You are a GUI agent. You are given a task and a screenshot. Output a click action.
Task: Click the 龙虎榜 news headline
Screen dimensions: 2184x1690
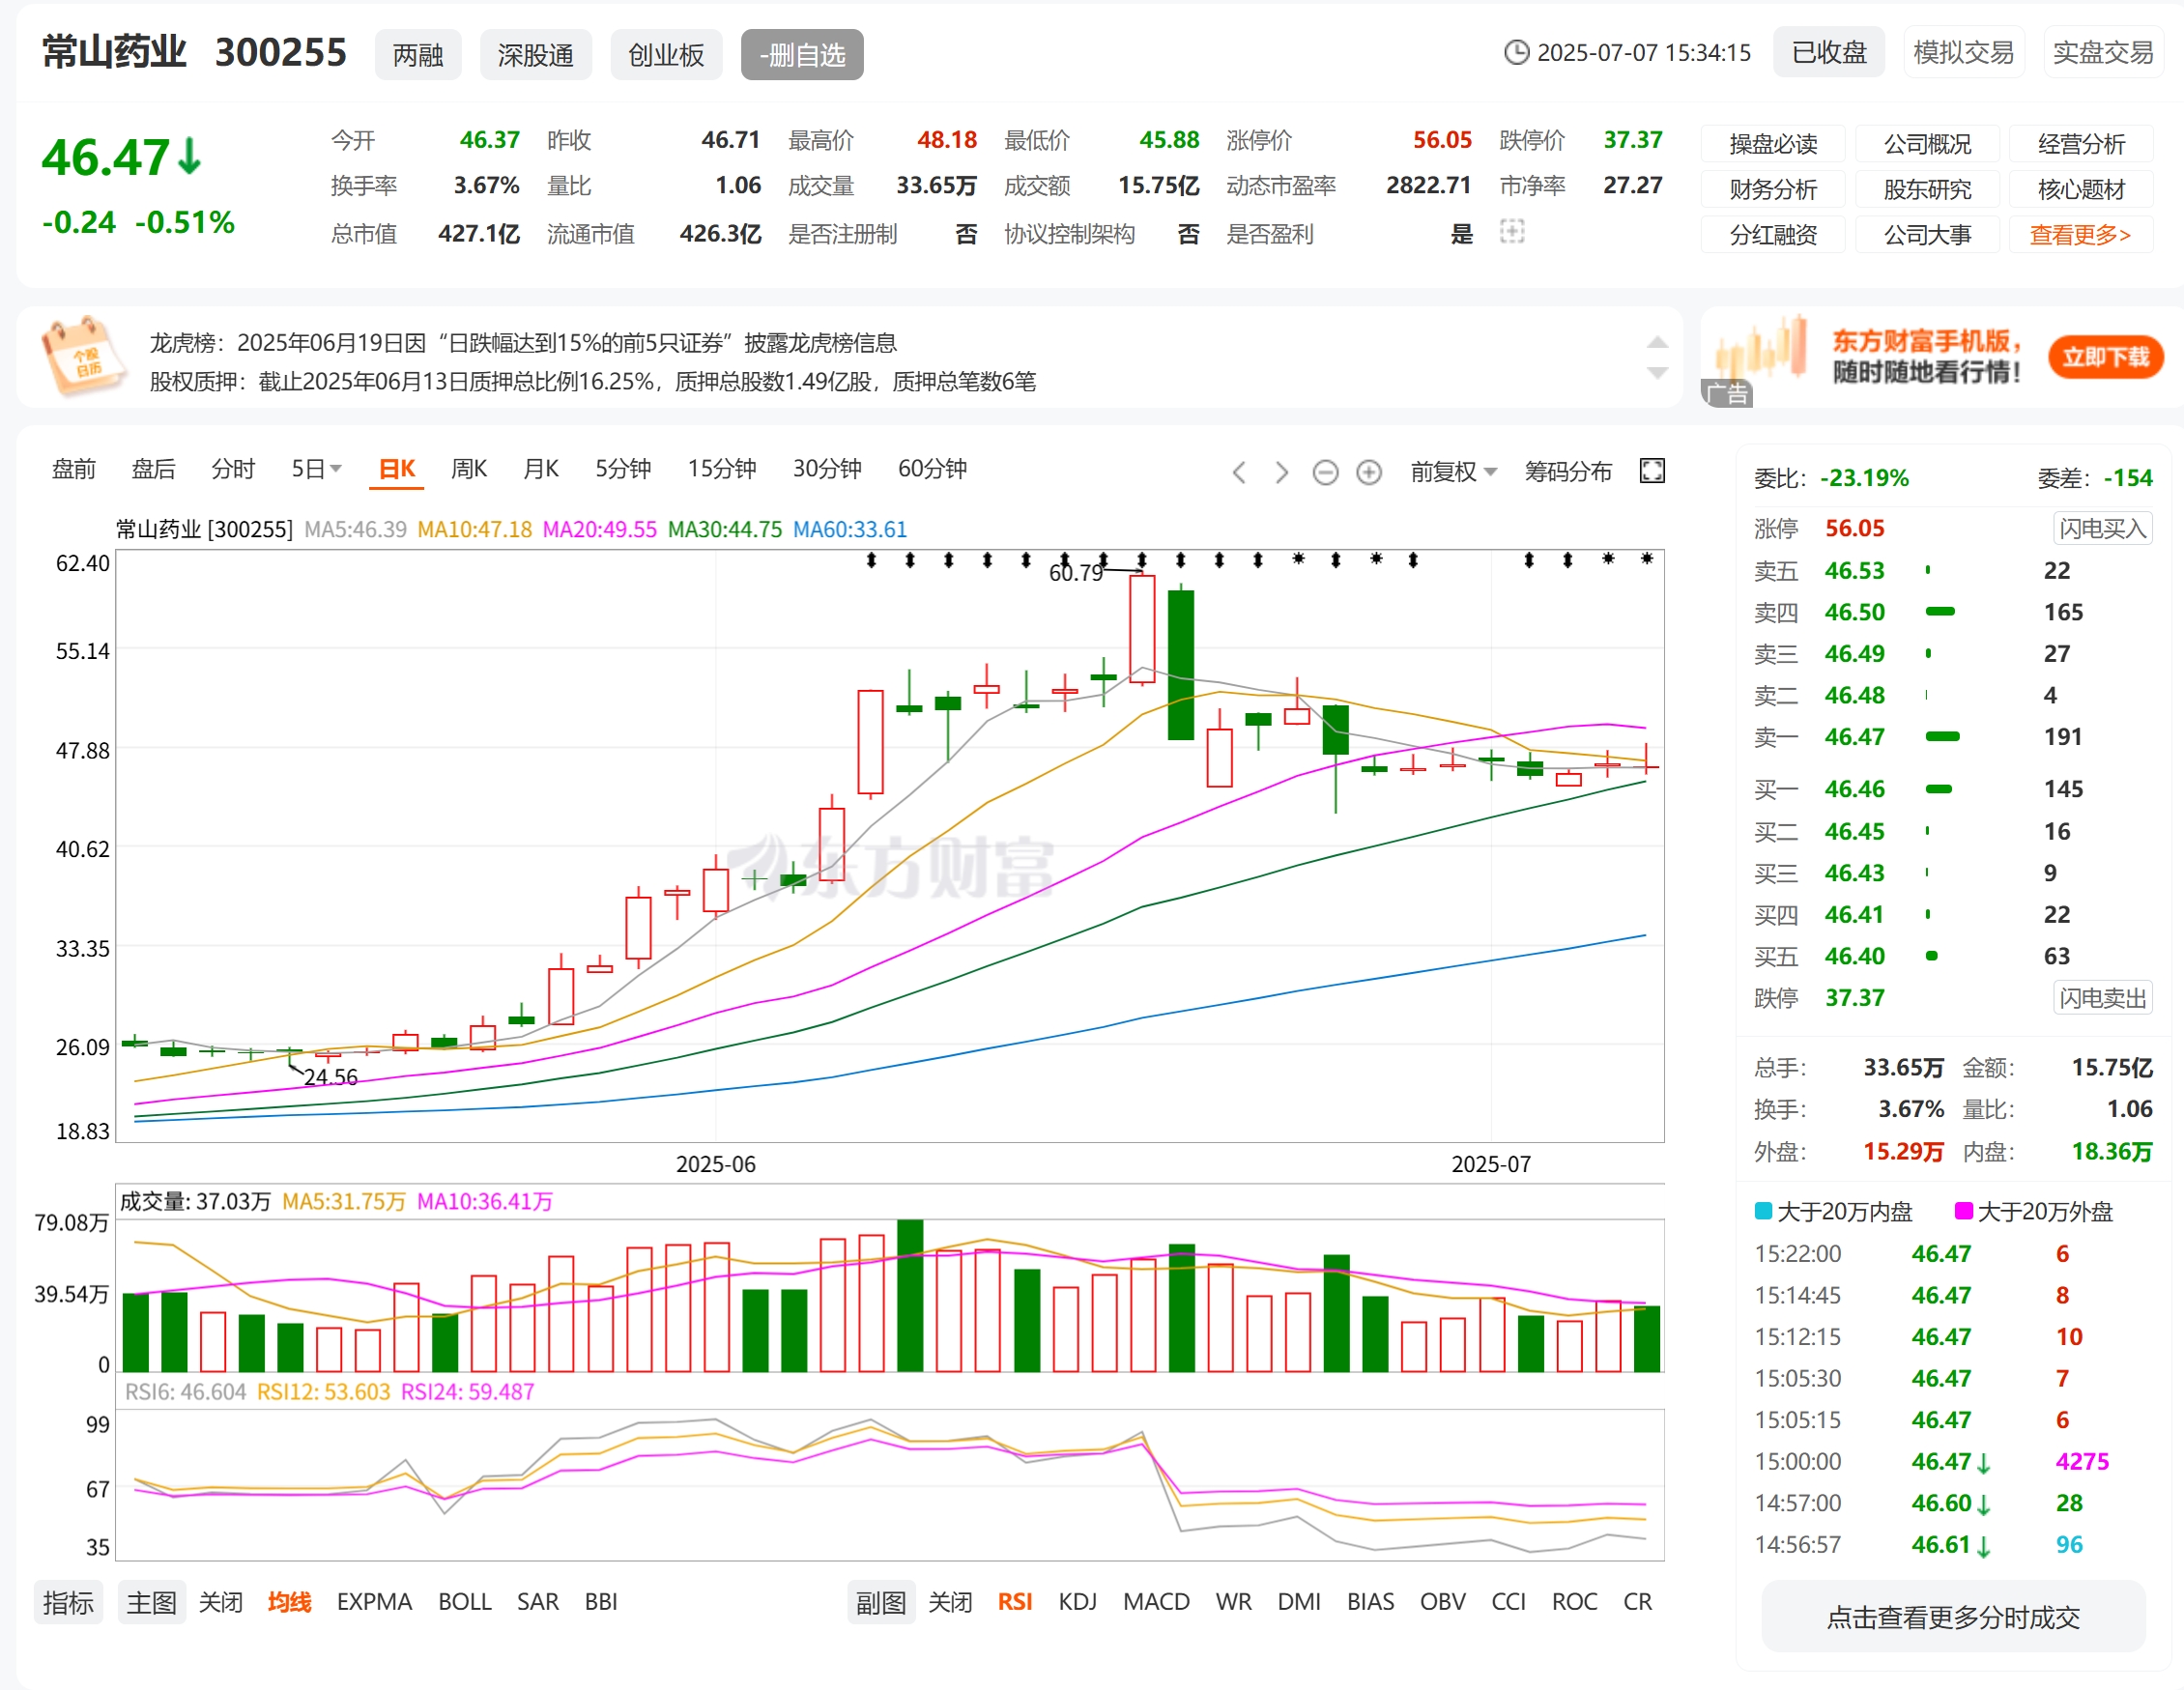[523, 343]
